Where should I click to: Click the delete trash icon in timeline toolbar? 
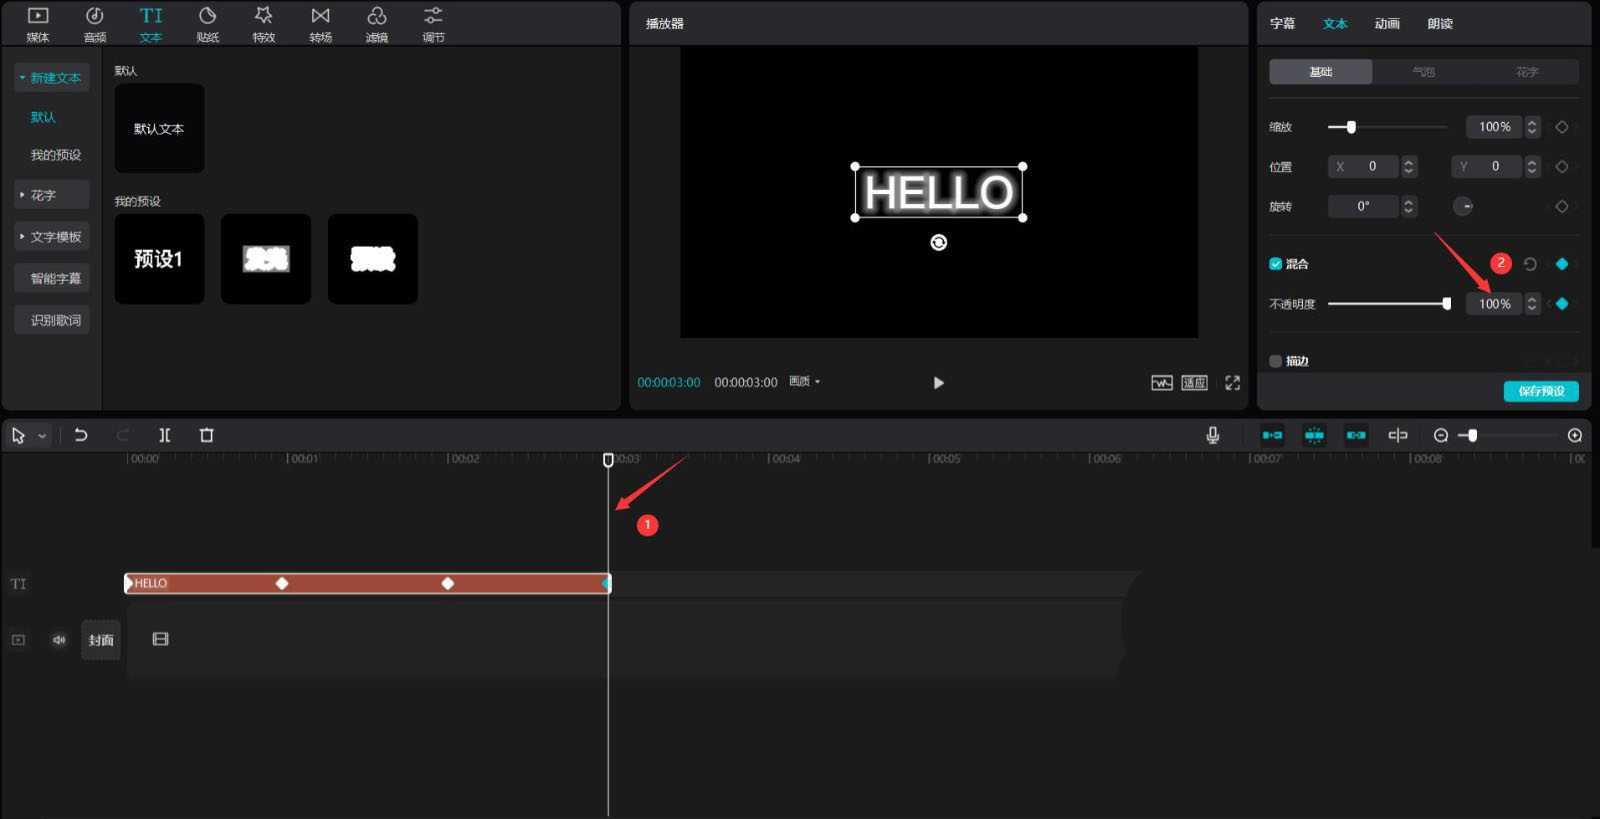tap(207, 435)
